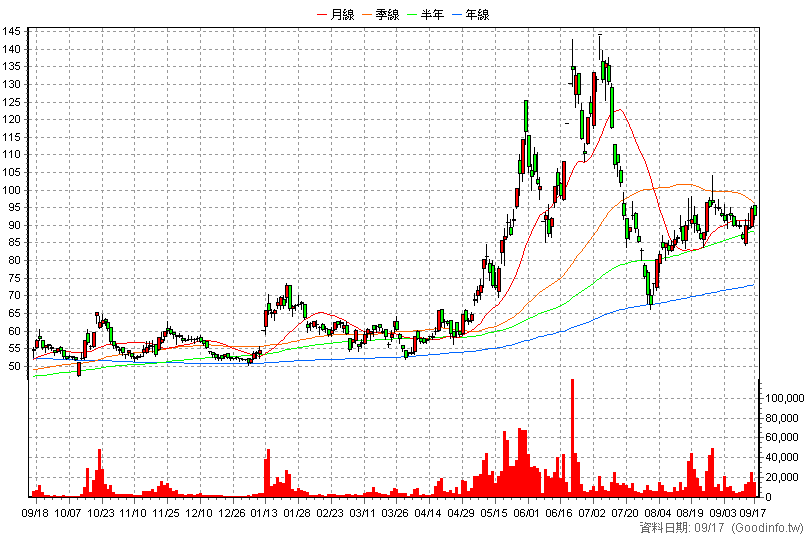Click the 95 price axis label
Screen dimensions: 808x540
(14, 207)
